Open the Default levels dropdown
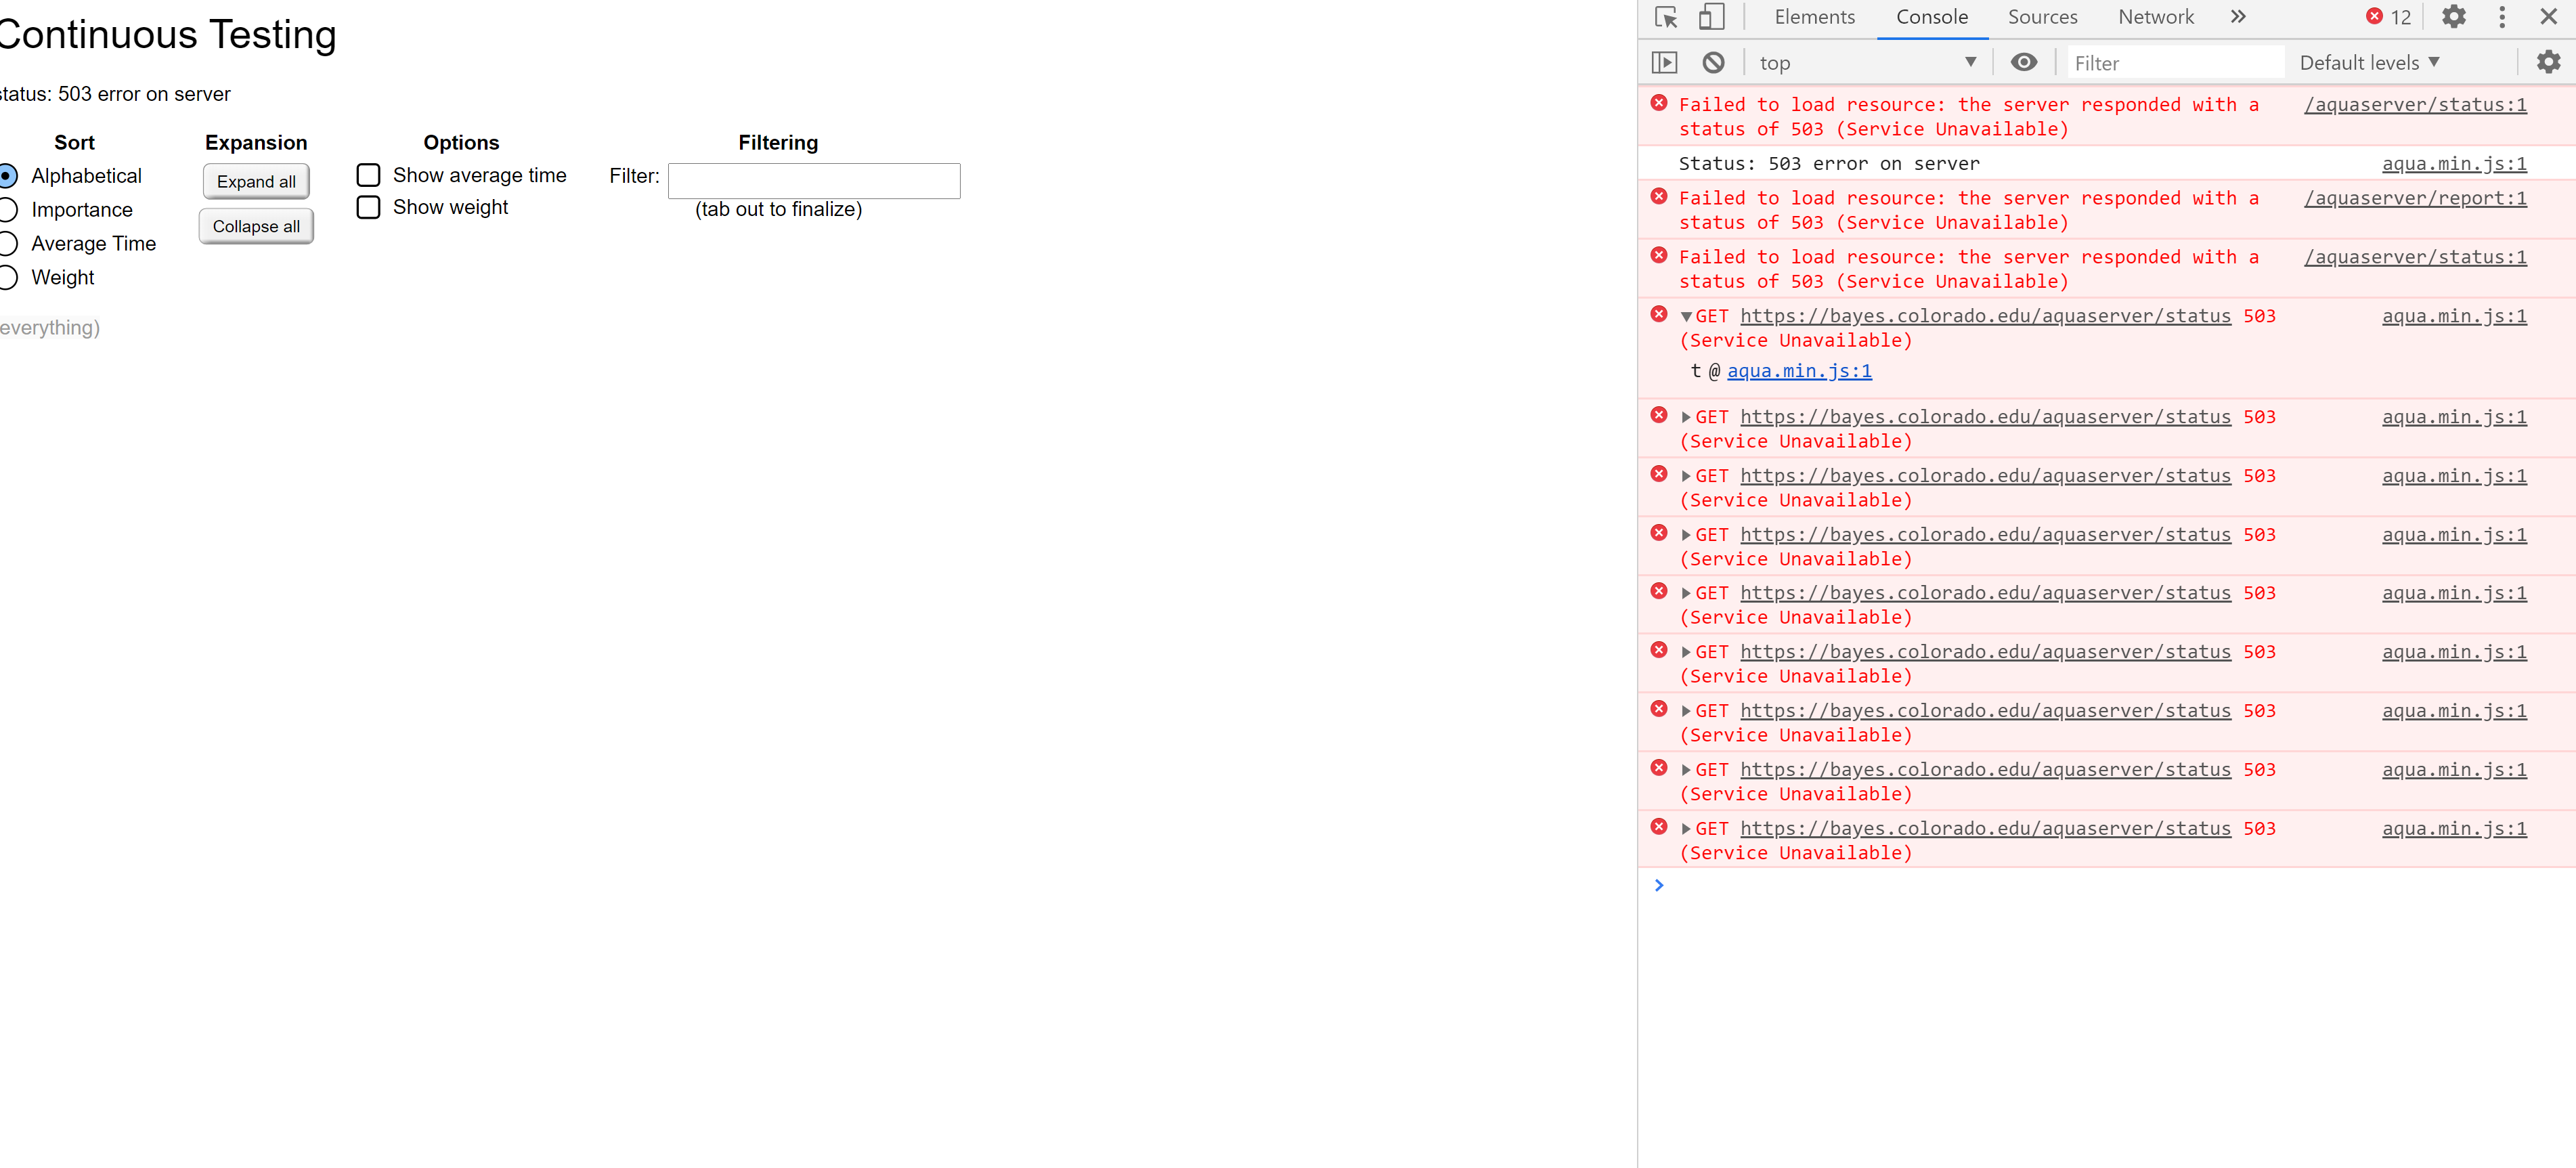 click(2368, 62)
